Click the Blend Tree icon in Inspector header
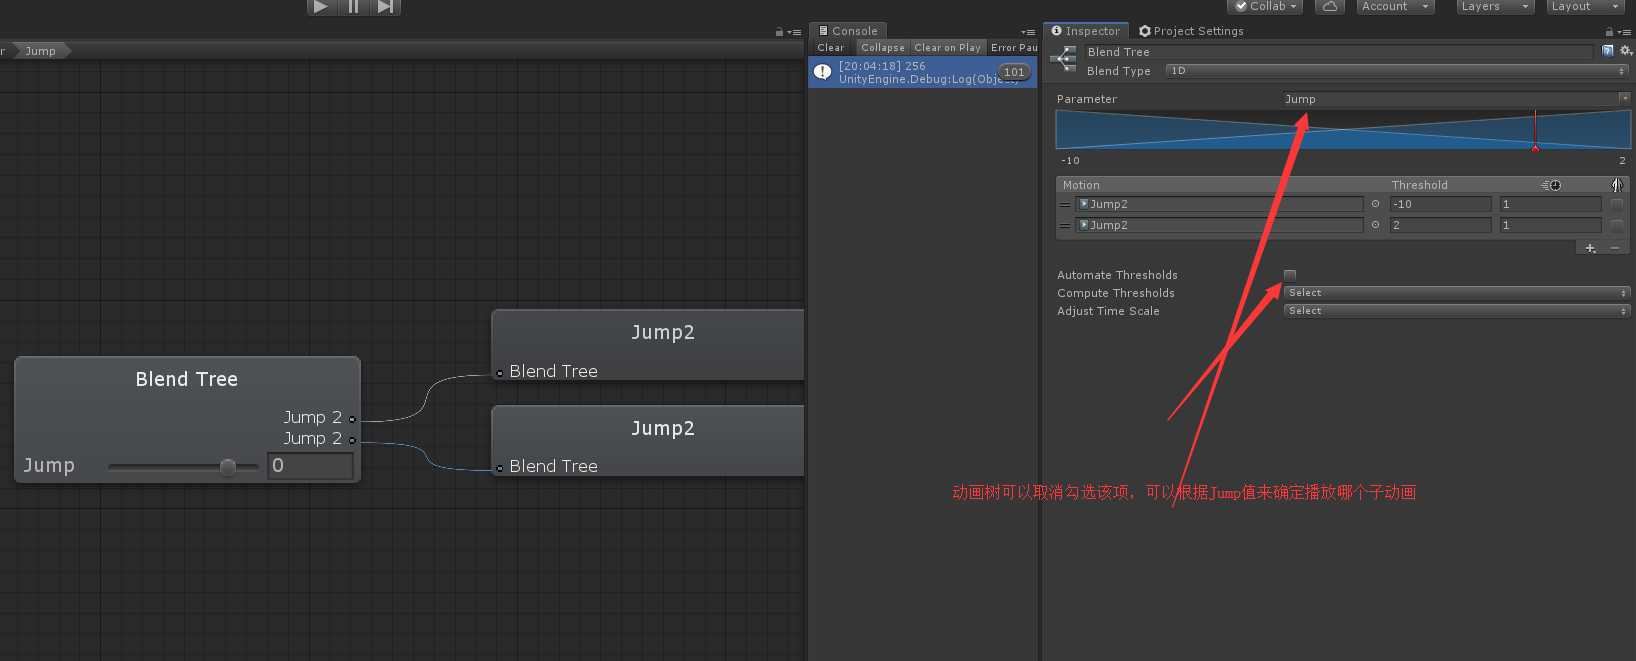This screenshot has width=1636, height=661. (x=1064, y=60)
